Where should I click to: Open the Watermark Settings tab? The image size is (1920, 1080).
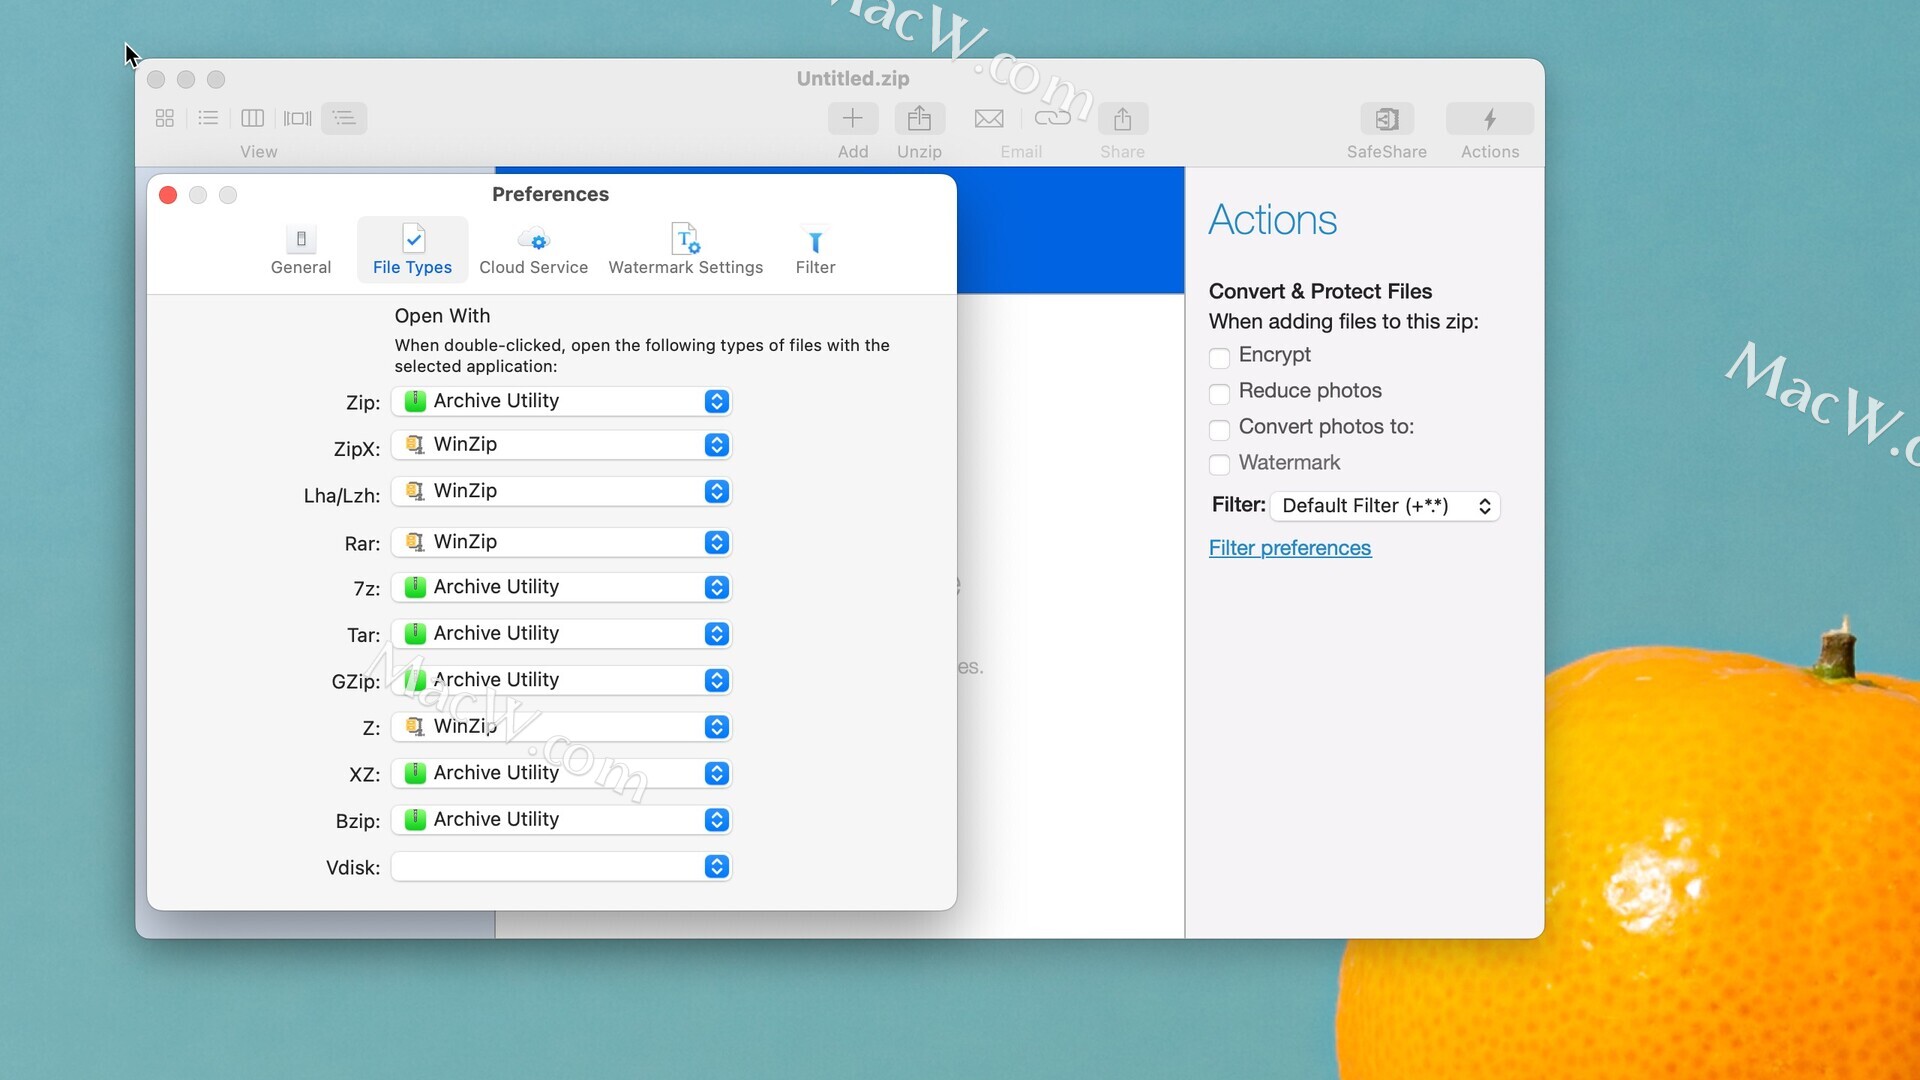click(x=685, y=250)
